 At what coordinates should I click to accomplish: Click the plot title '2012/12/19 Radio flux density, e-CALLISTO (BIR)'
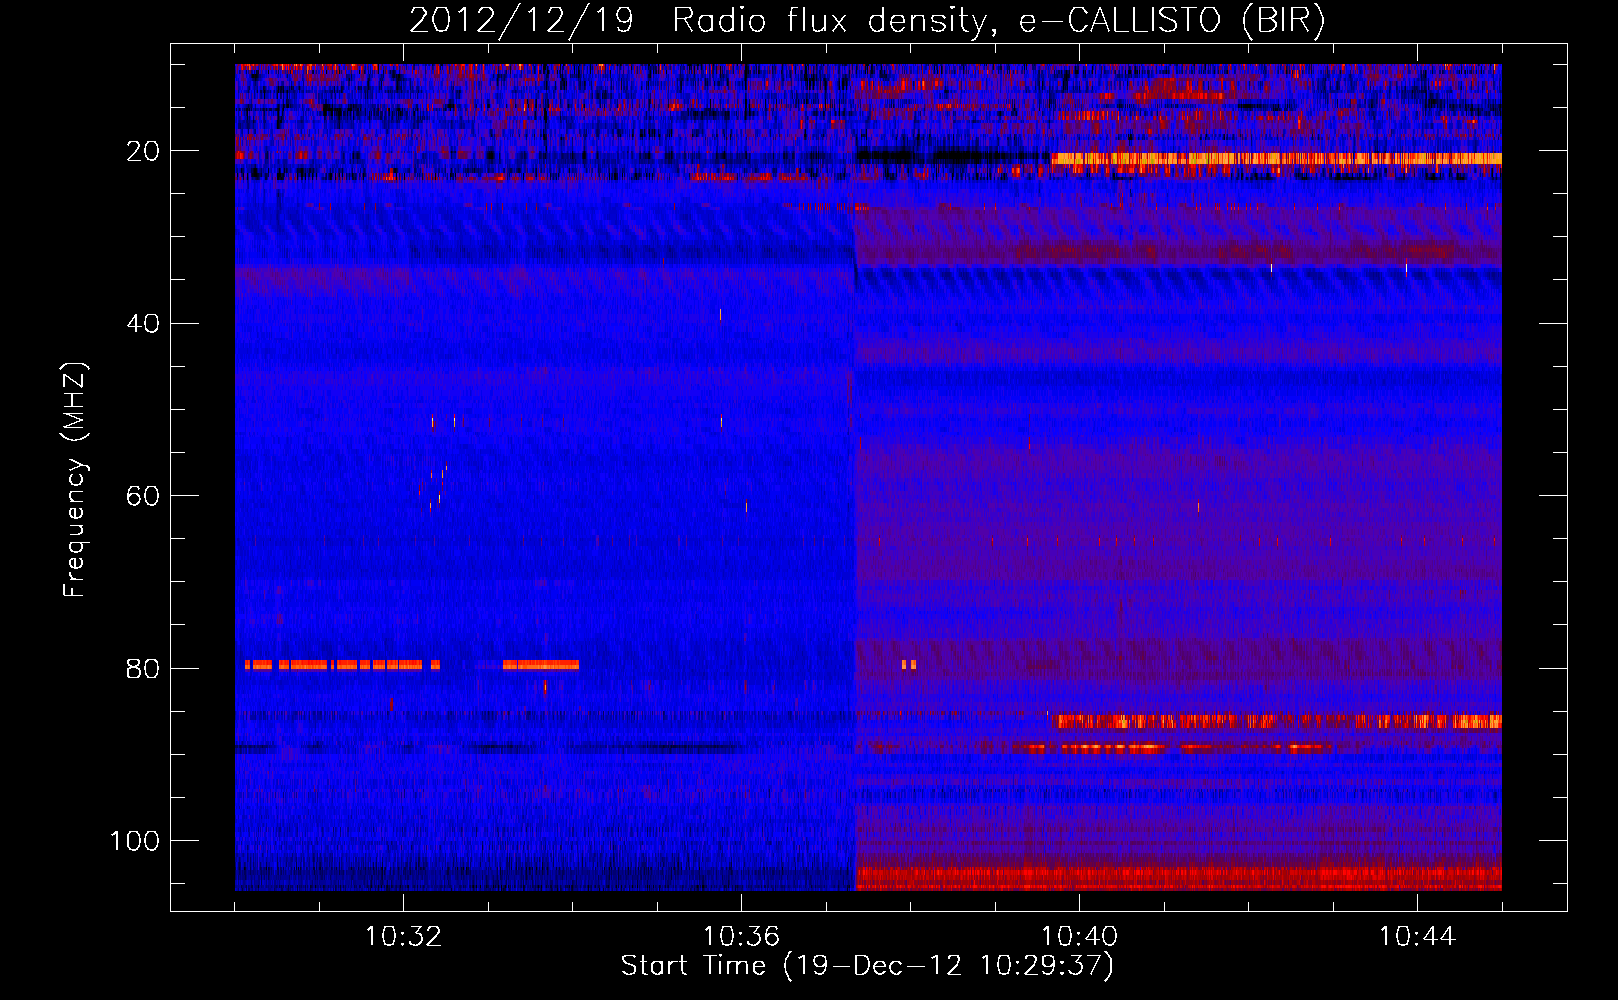pos(867,20)
